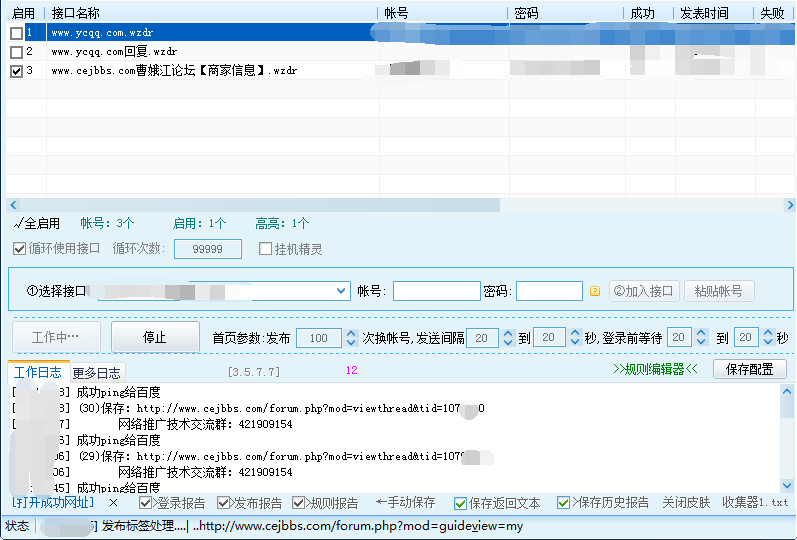The width and height of the screenshot is (797, 540).
Task: Open the 选择接口 dropdown list
Action: (341, 291)
